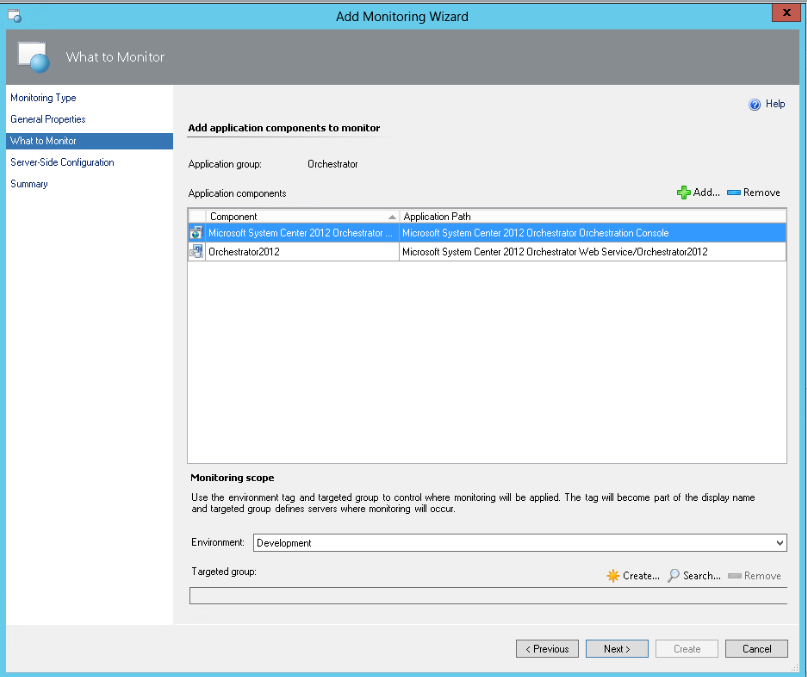The image size is (807, 677).
Task: Click the Orchestration Console row icon
Action: (196, 233)
